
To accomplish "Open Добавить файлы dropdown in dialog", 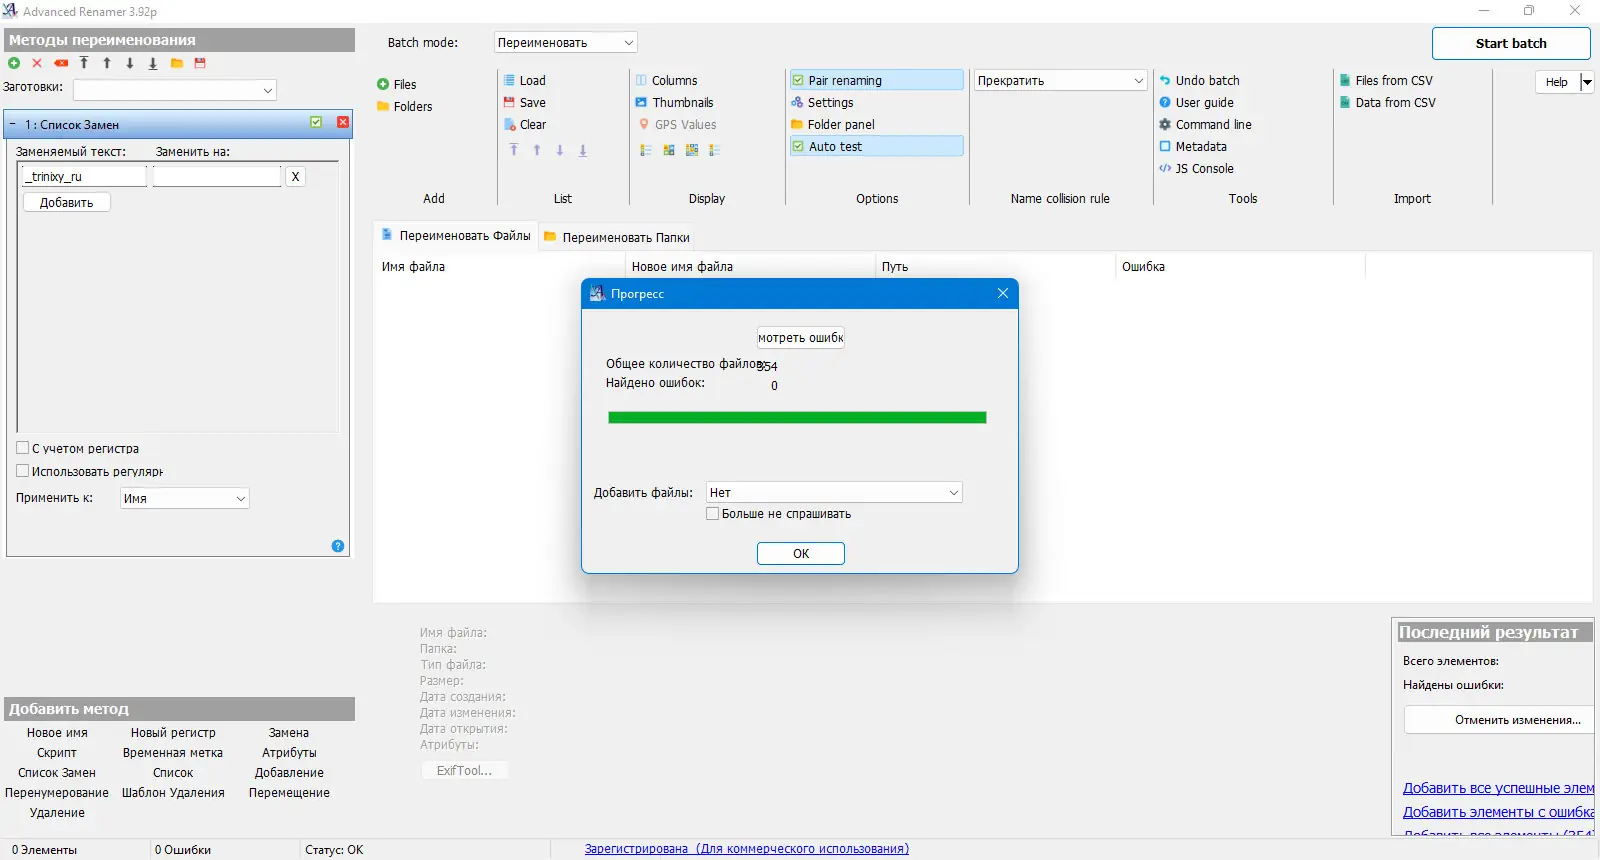I will [x=834, y=492].
